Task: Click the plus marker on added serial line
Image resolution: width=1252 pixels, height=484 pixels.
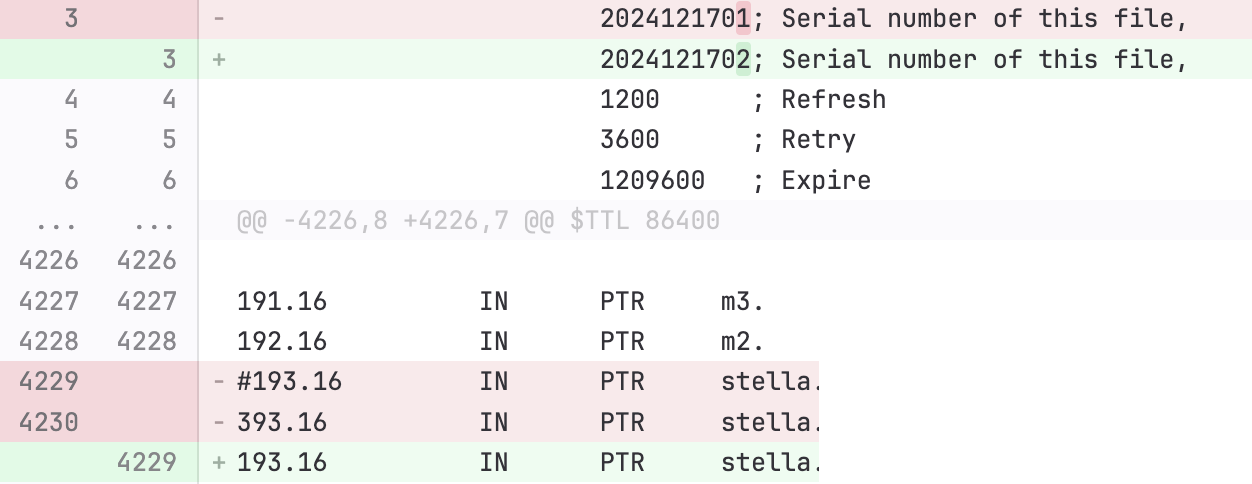Action: [219, 60]
